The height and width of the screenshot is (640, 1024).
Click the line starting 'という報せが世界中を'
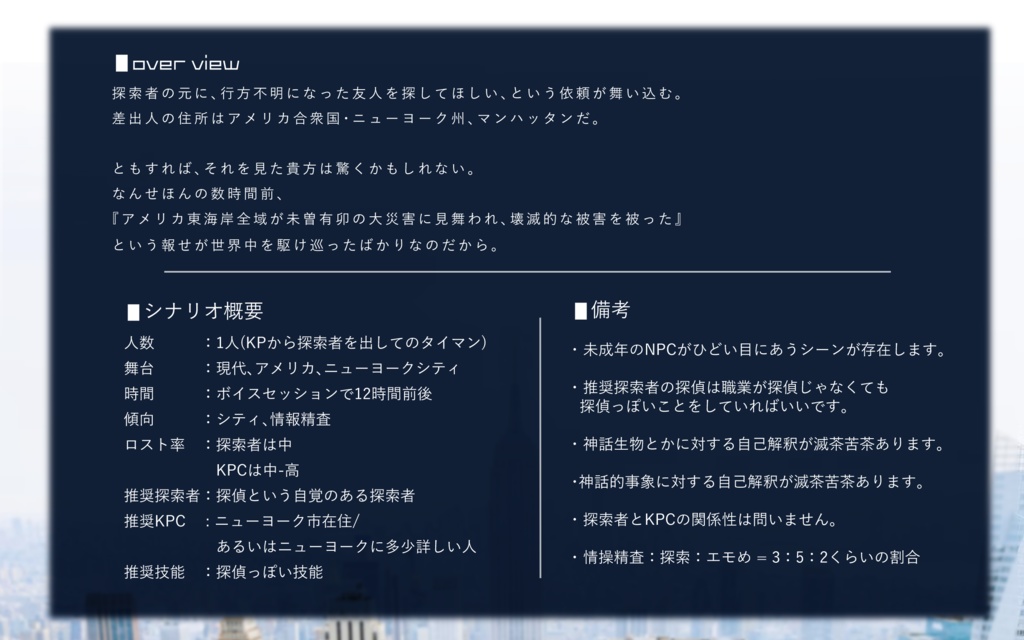[x=306, y=246]
